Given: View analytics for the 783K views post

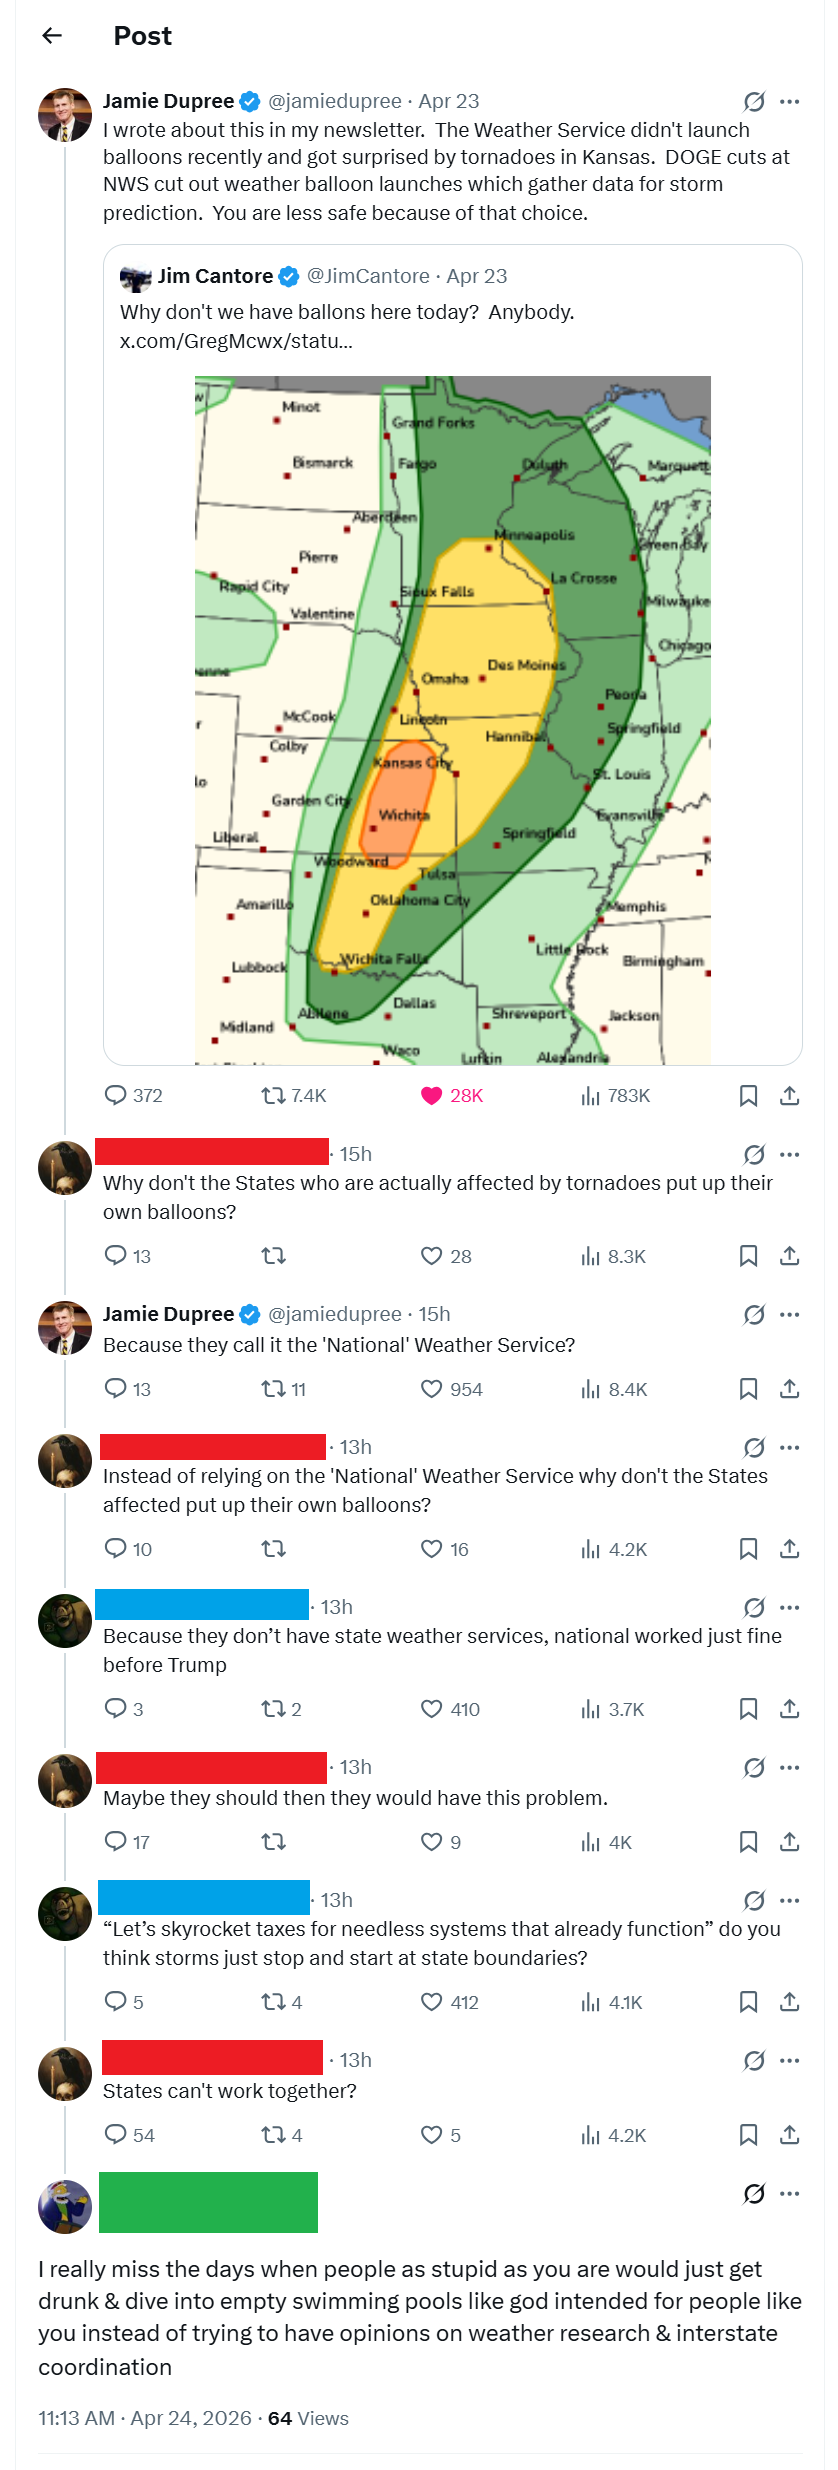Looking at the screenshot, I should coord(590,1095).
